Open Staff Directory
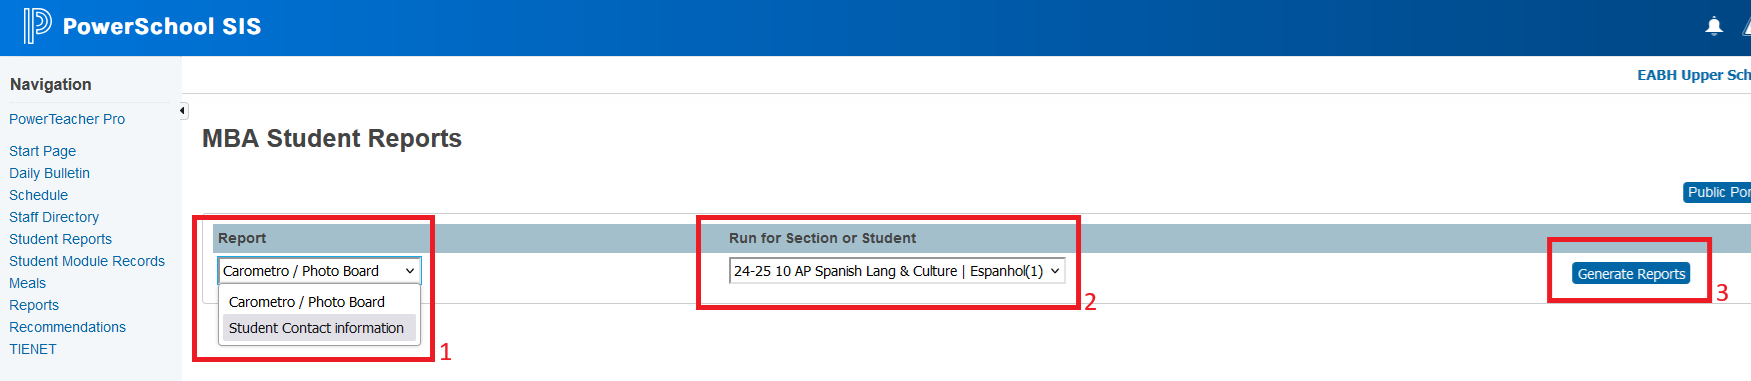The height and width of the screenshot is (381, 1751). pos(54,217)
